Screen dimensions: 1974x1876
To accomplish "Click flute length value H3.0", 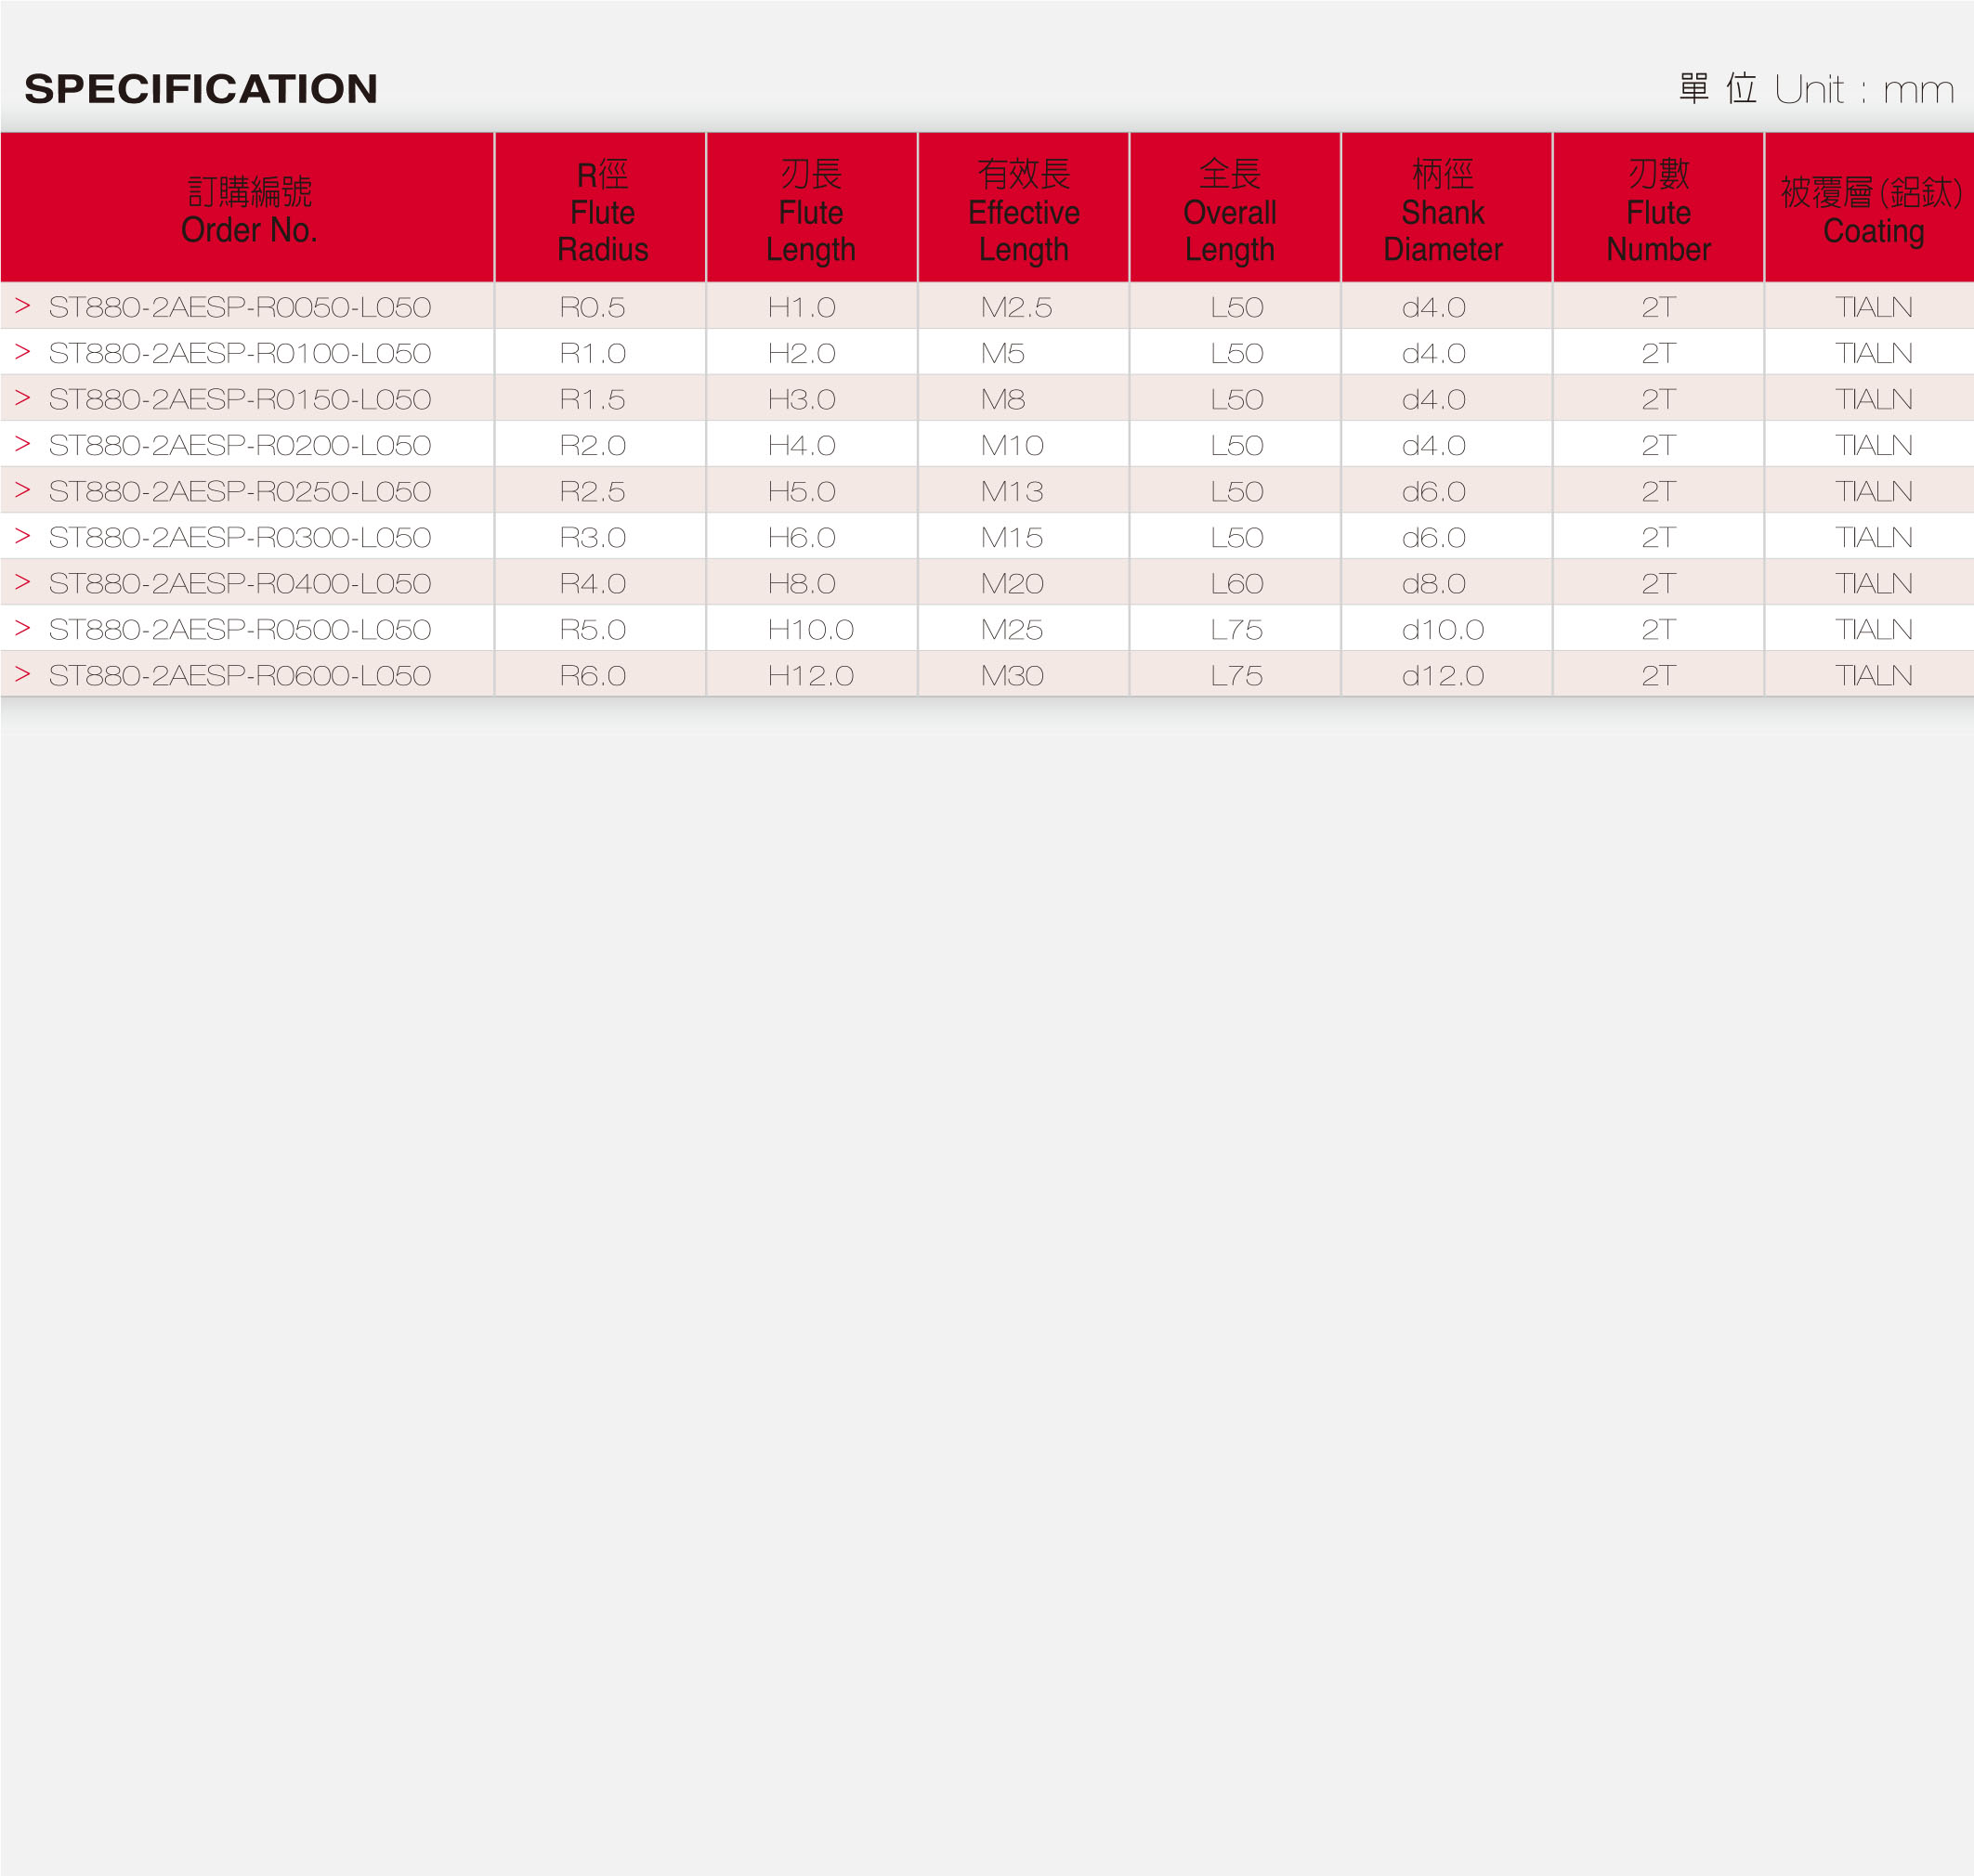I will point(802,399).
